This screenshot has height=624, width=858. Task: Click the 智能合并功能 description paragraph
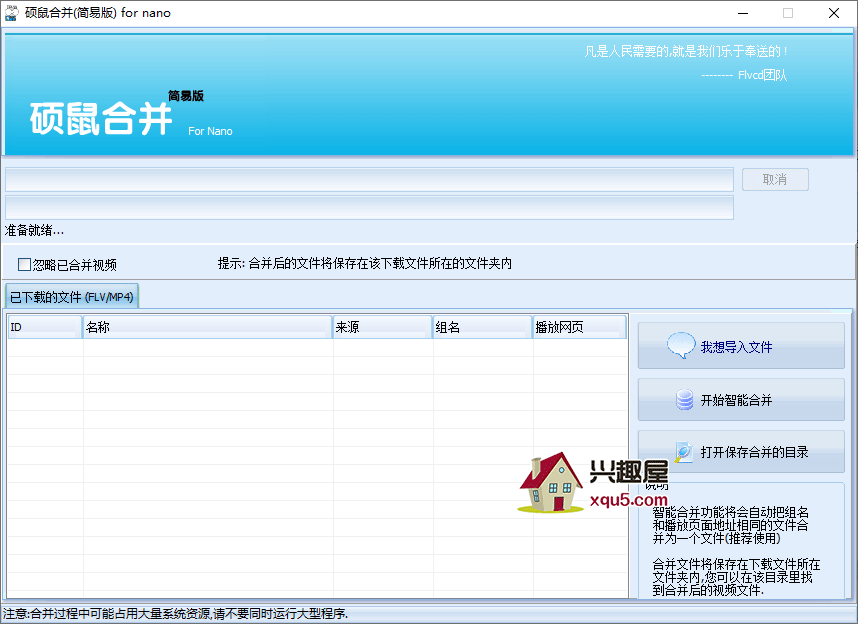click(x=731, y=525)
